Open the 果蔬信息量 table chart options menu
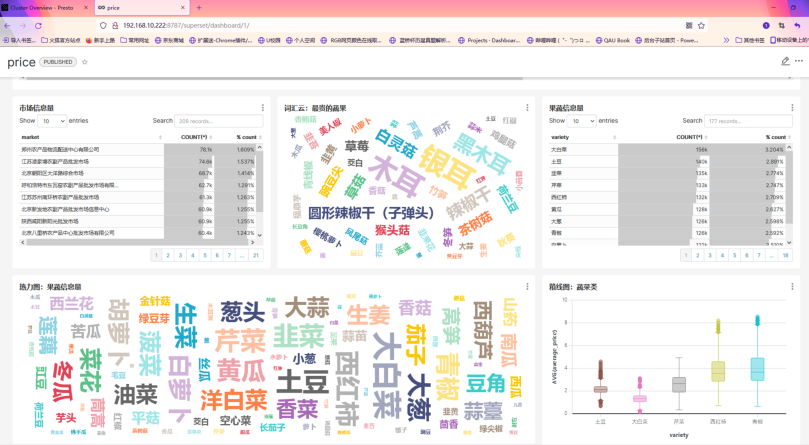The height and width of the screenshot is (445, 809). [x=793, y=107]
